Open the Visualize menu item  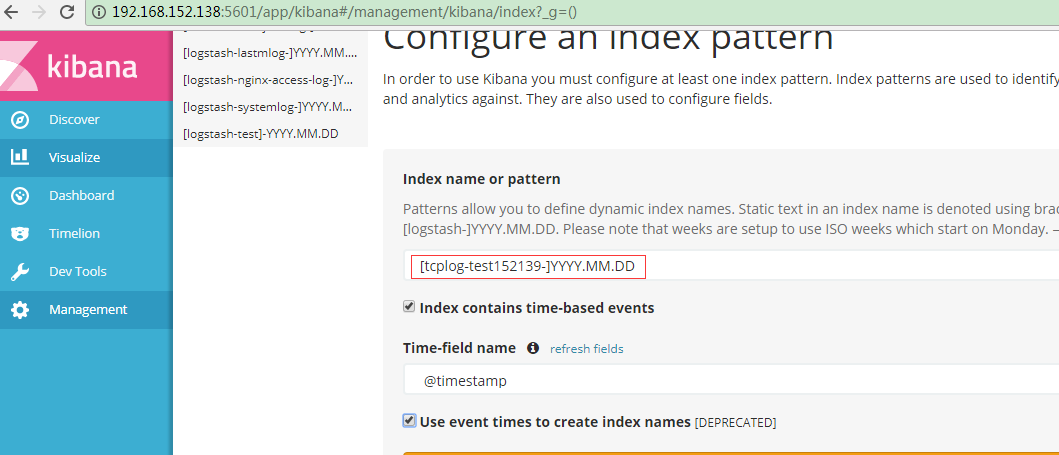[86, 158]
